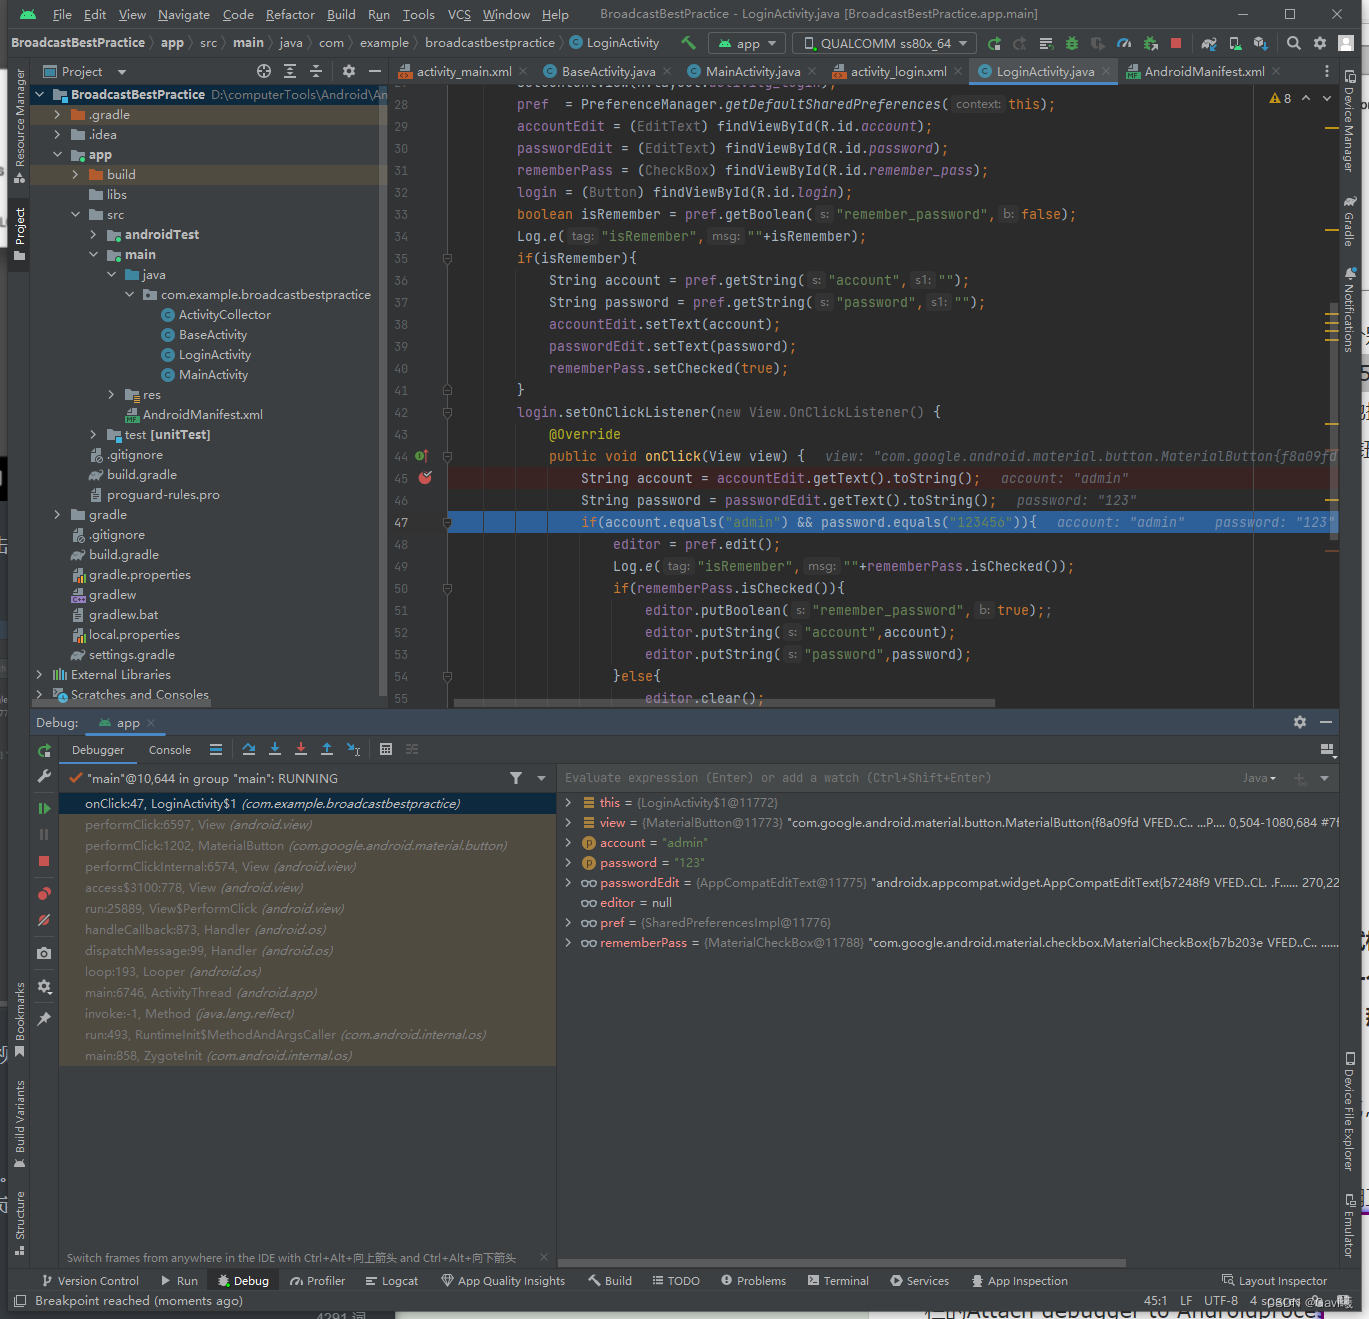Collapse the src folder node

[75, 215]
